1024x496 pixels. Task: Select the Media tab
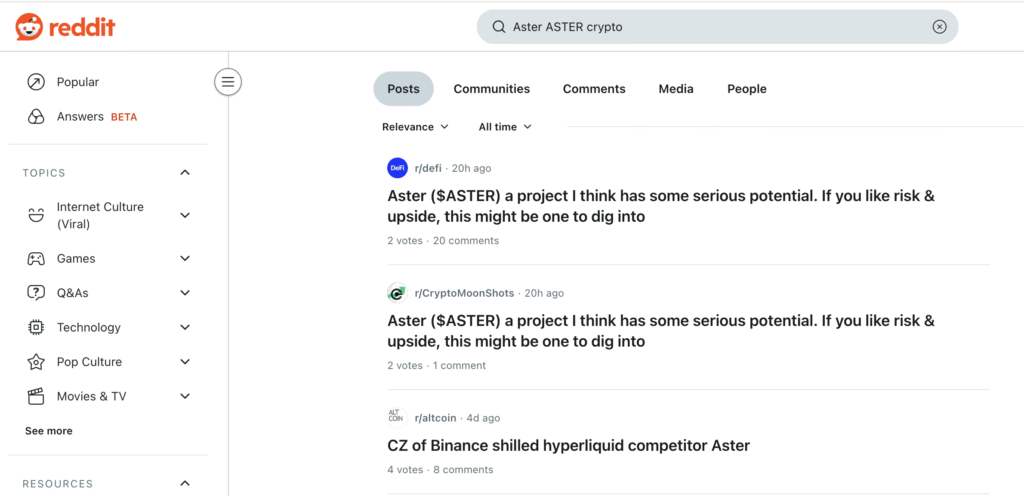(x=676, y=89)
